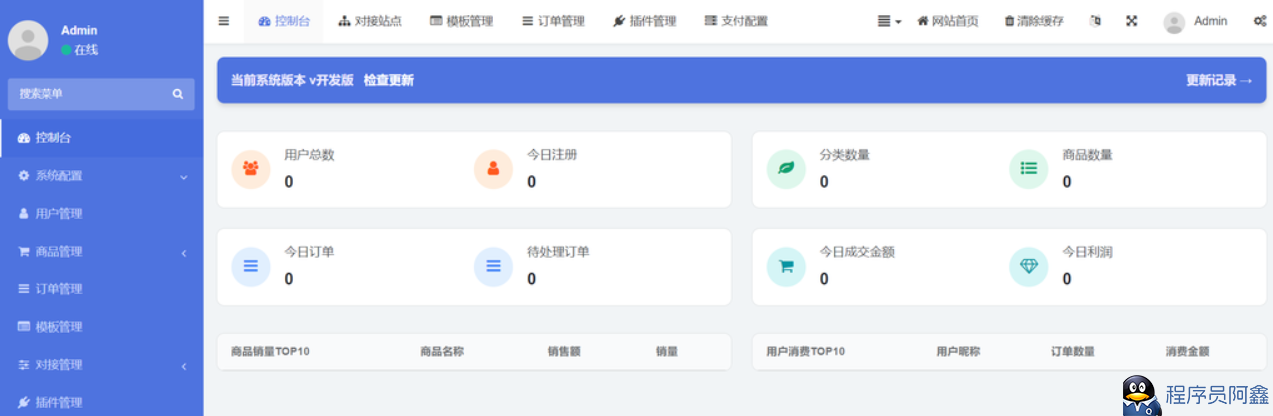Click the language switch icon
1273x416 pixels.
(1095, 21)
